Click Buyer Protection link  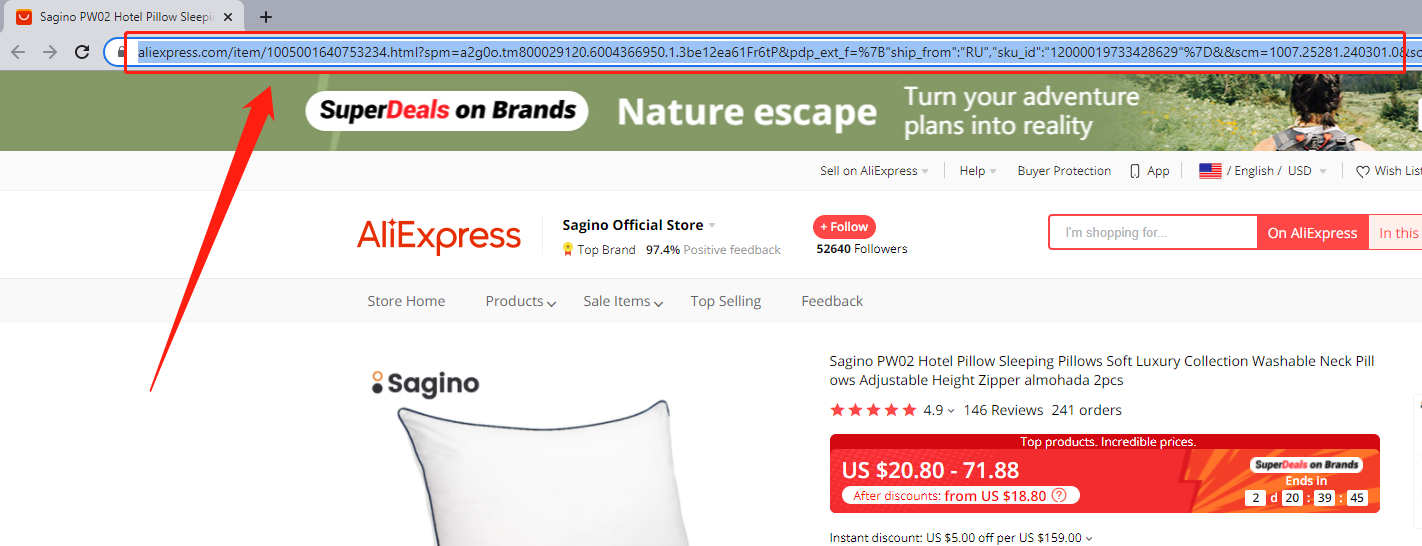pos(1064,171)
